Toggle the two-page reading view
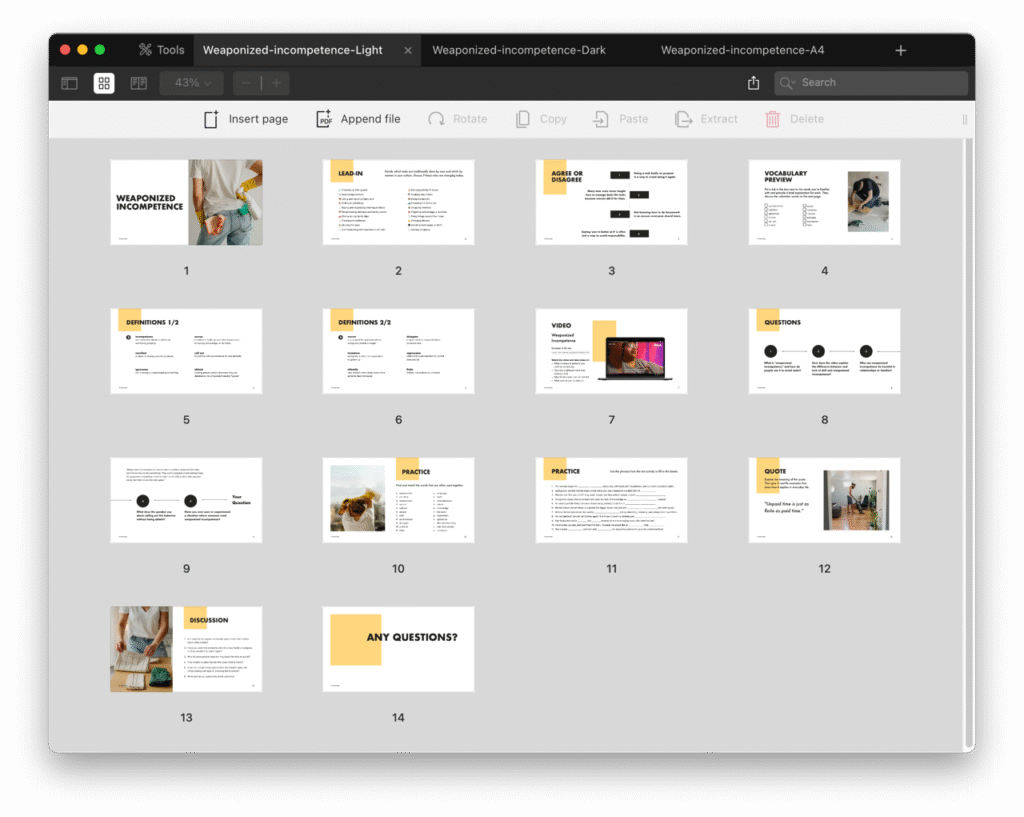The height and width of the screenshot is (817, 1024). pos(138,83)
